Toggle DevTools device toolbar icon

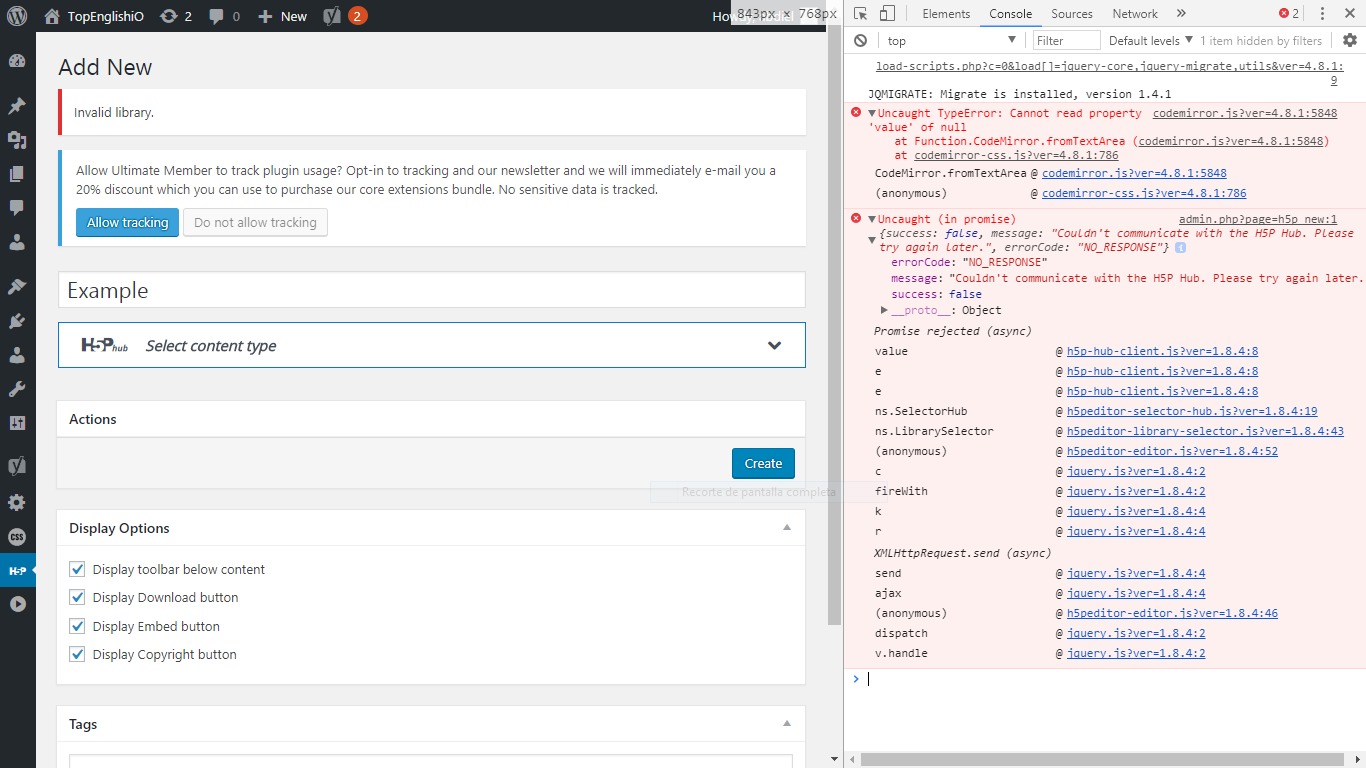click(888, 14)
